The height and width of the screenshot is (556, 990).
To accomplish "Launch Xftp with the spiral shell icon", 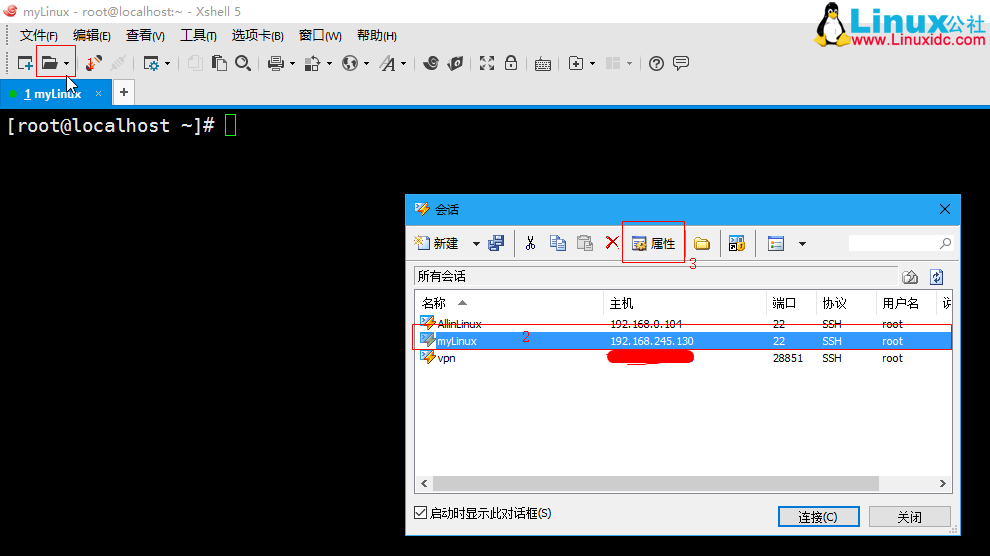I will [x=431, y=63].
